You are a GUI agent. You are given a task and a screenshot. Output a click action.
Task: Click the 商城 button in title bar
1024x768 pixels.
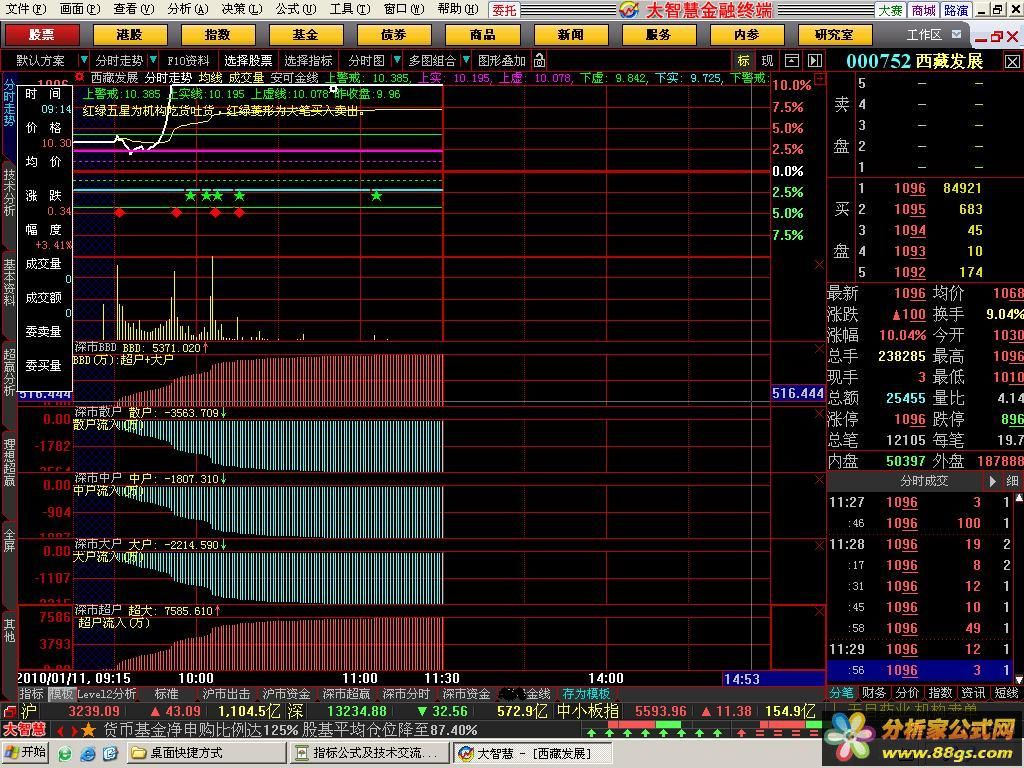click(923, 10)
